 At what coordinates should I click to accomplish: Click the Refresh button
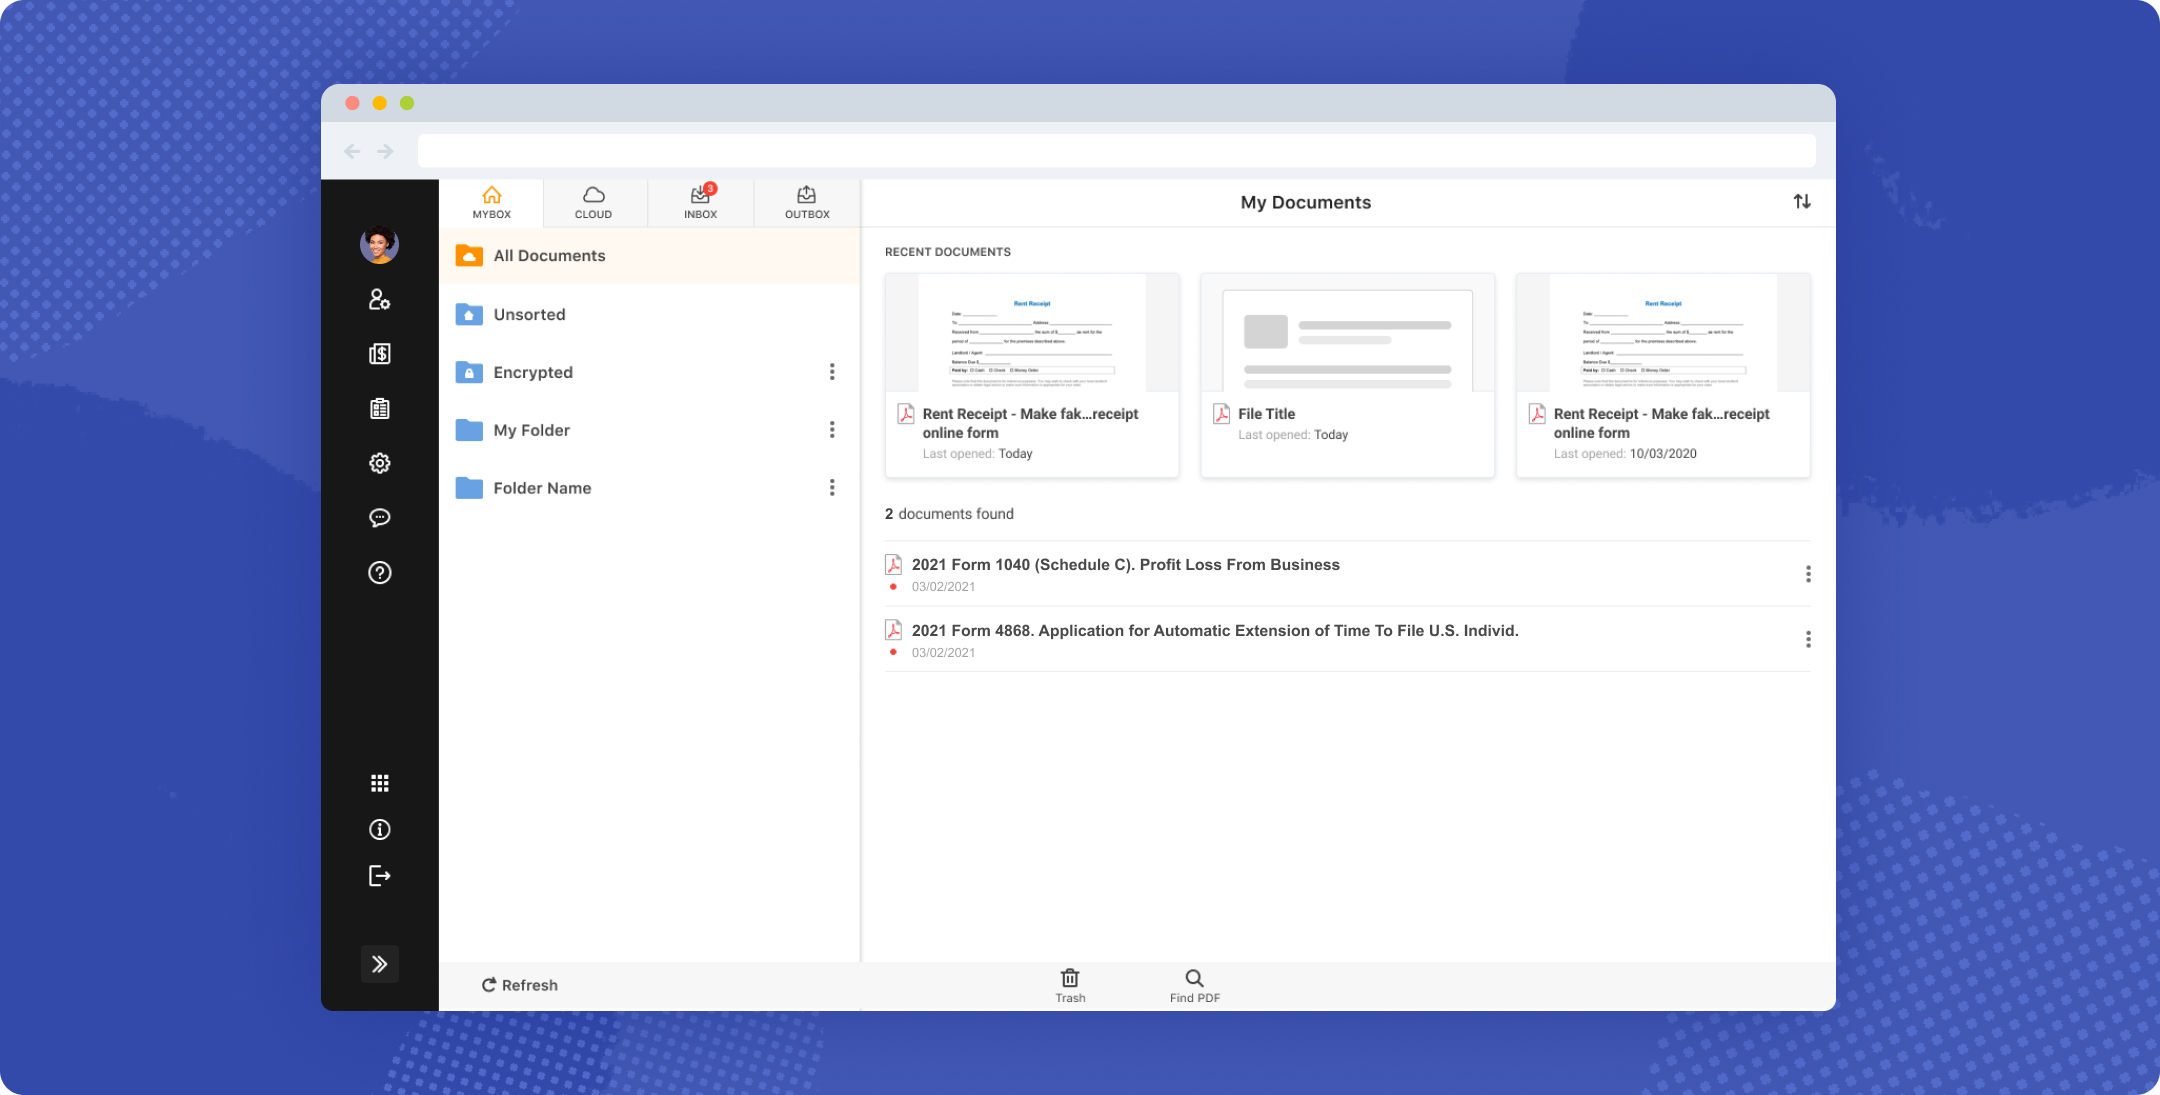pyautogui.click(x=520, y=985)
